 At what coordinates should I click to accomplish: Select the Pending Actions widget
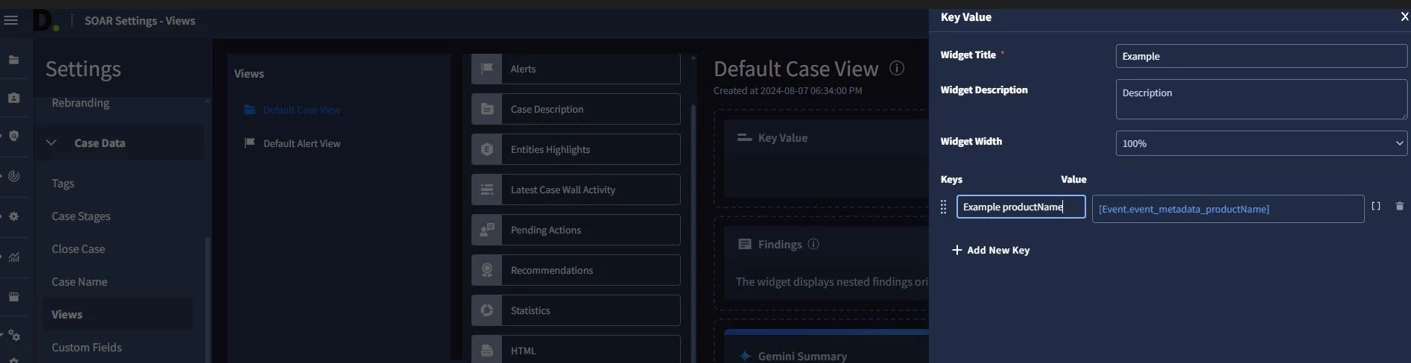click(x=576, y=230)
